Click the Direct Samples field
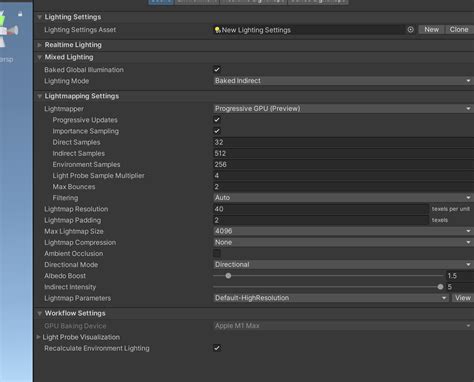This screenshot has height=382, width=474. (343, 142)
